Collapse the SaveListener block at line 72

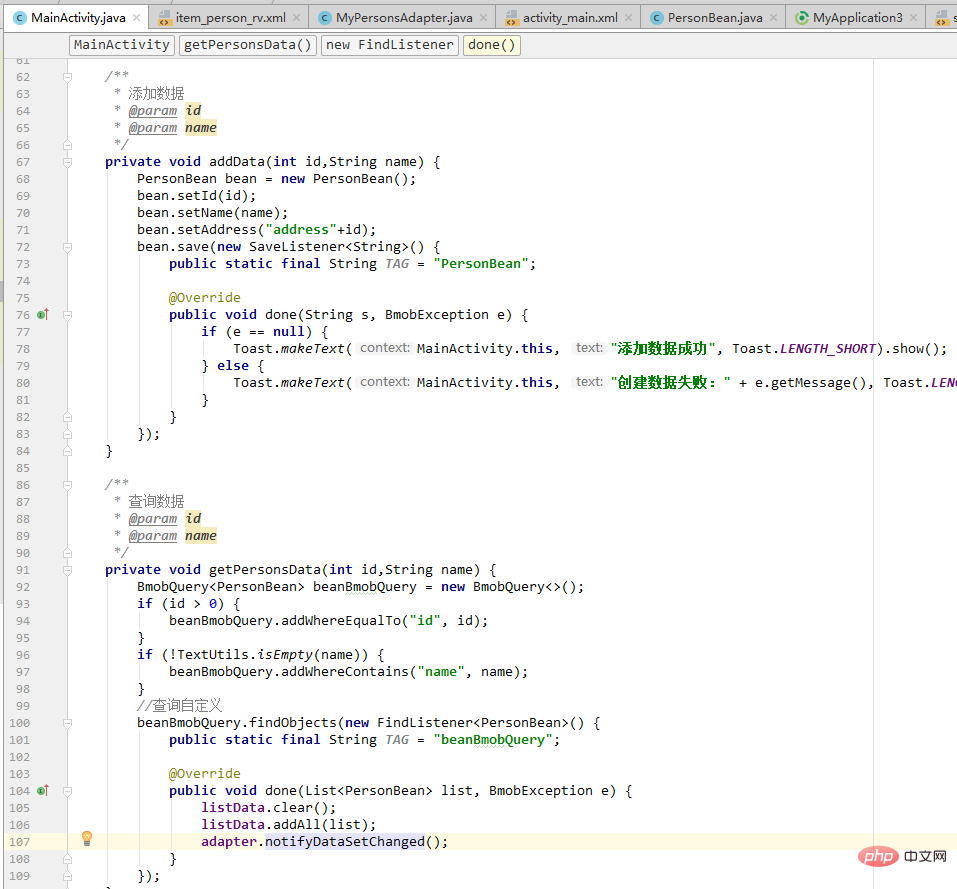pyautogui.click(x=68, y=247)
